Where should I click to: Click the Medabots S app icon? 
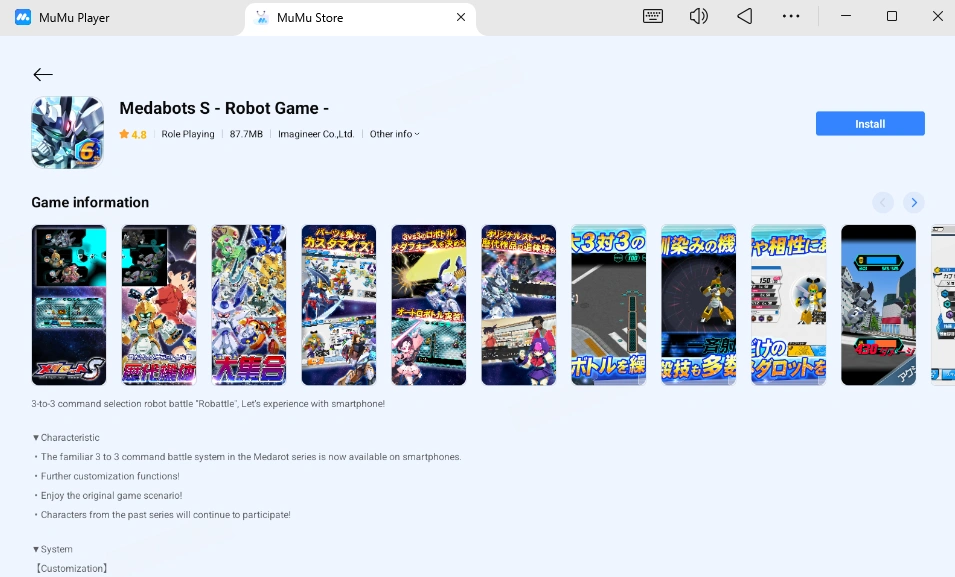68,132
